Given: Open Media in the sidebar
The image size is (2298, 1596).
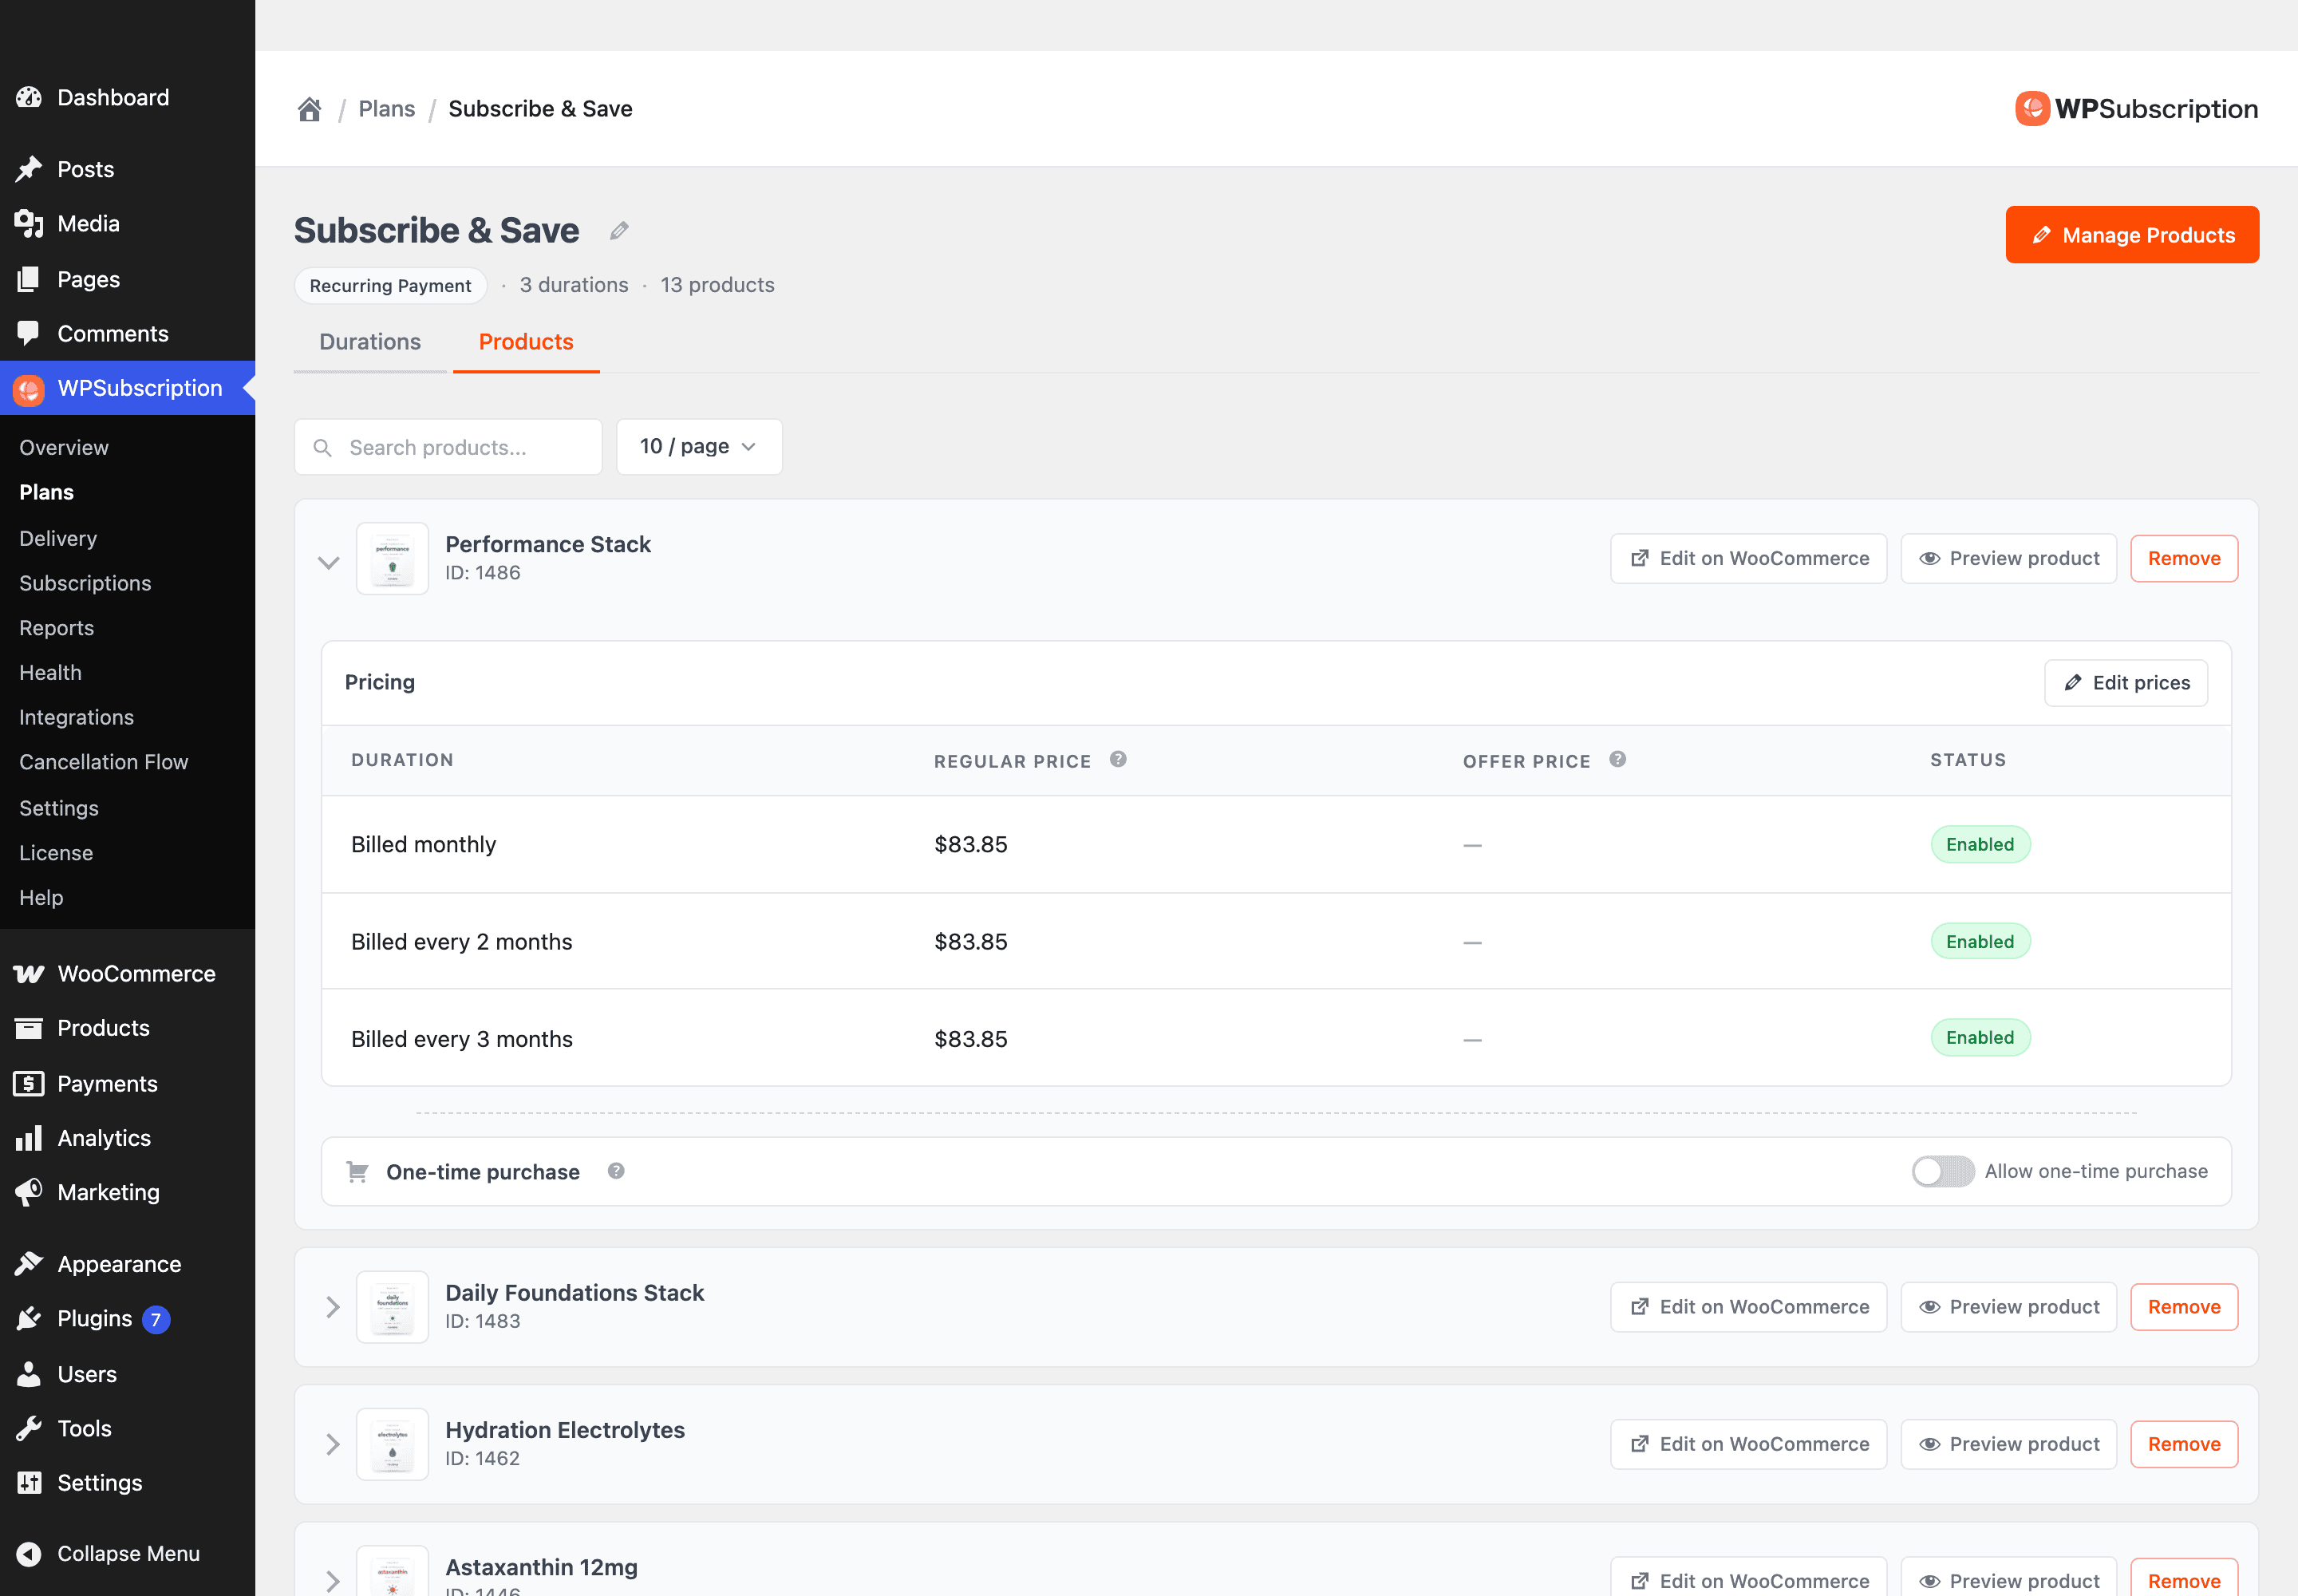Looking at the screenshot, I should [128, 224].
